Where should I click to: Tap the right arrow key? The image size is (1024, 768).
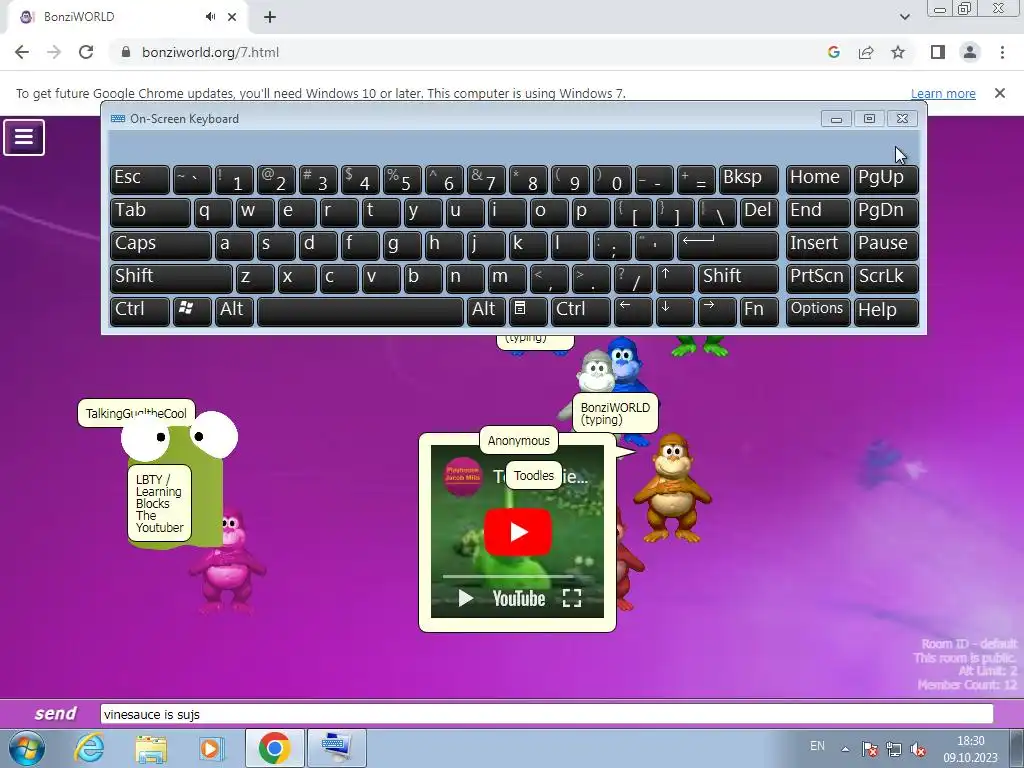716,310
